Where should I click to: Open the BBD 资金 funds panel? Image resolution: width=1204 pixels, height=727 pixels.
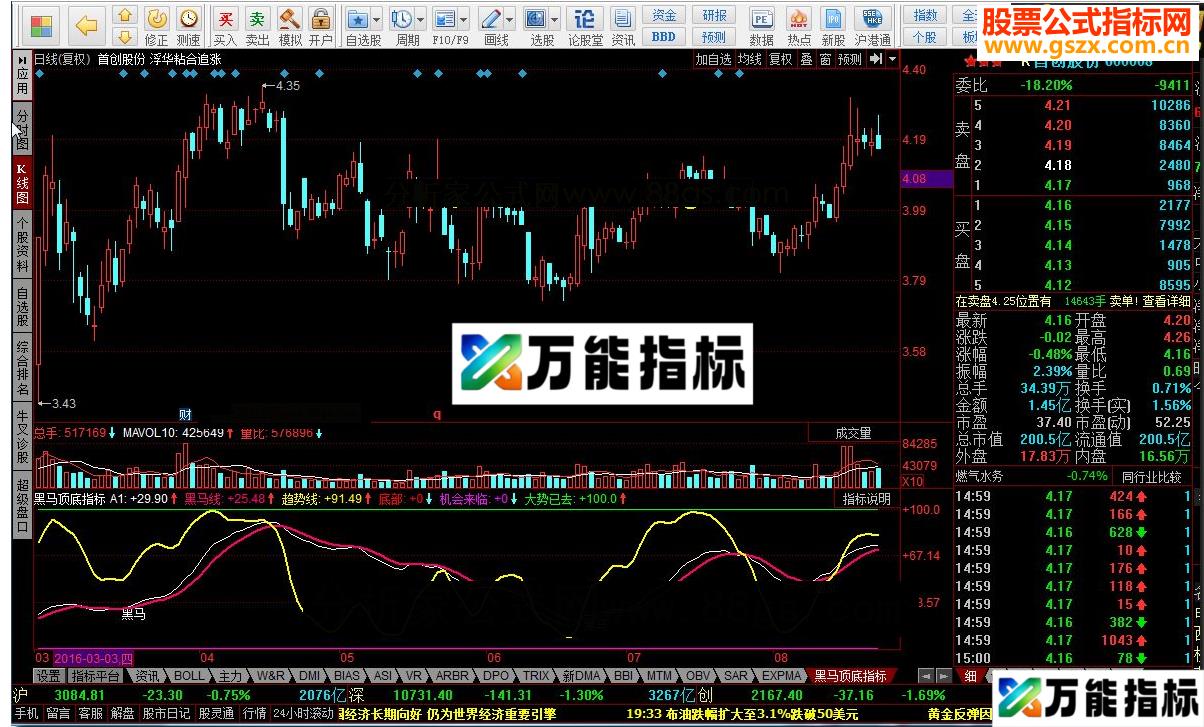(663, 36)
